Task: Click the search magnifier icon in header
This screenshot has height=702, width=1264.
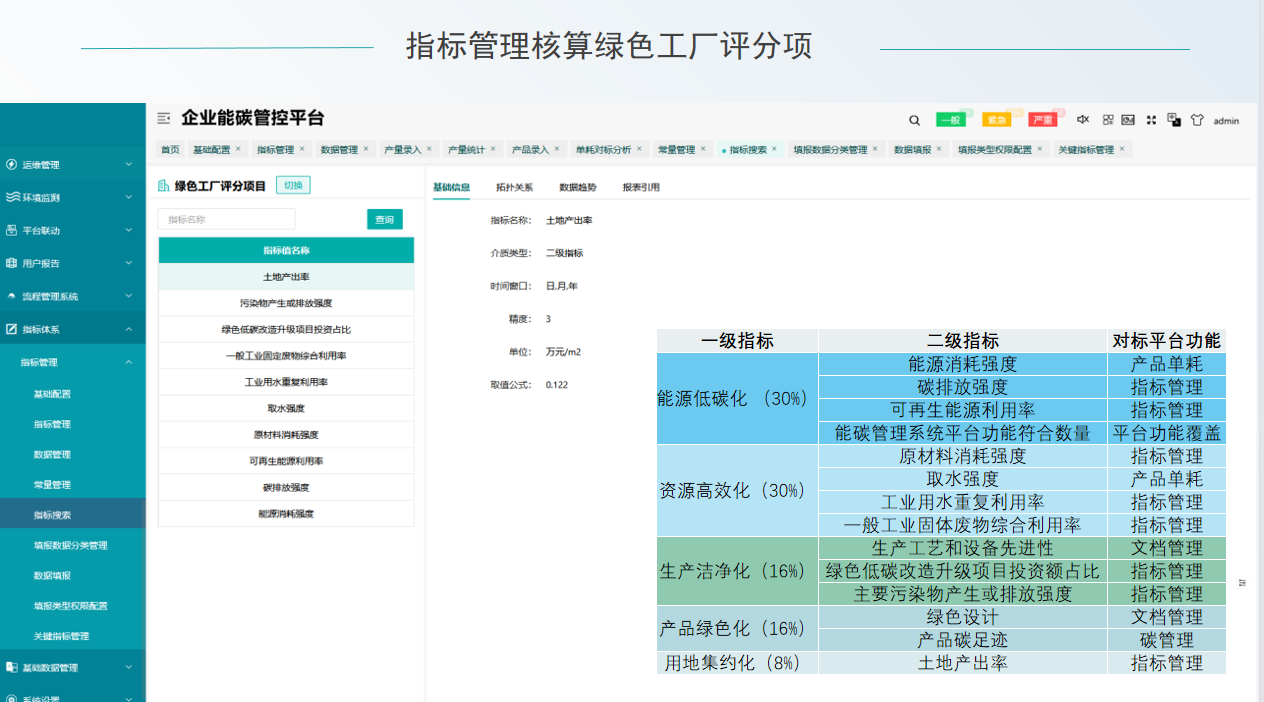Action: pos(914,120)
